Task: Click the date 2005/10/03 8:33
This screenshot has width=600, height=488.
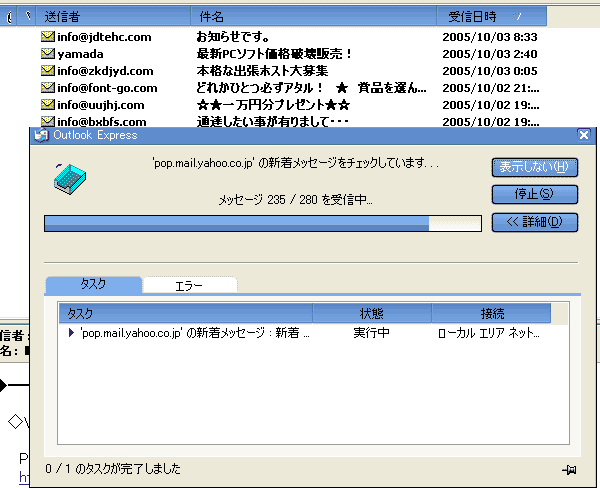Action: (x=490, y=37)
